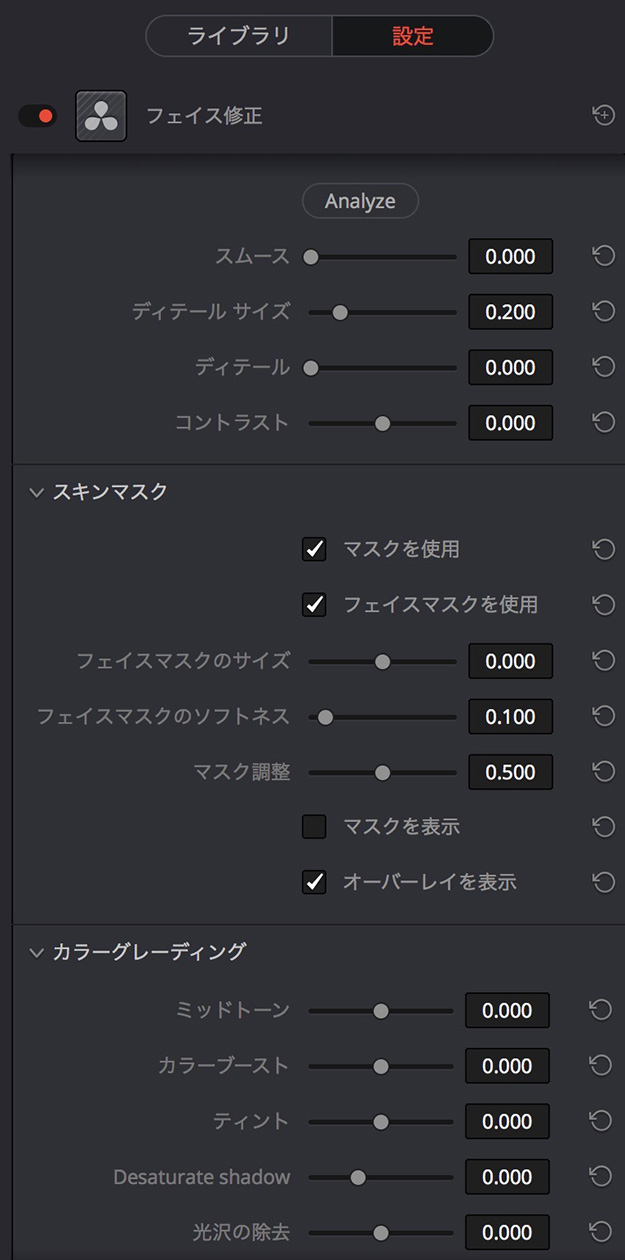625x1260 pixels.
Task: Select the 設定 tab
Action: click(x=412, y=36)
